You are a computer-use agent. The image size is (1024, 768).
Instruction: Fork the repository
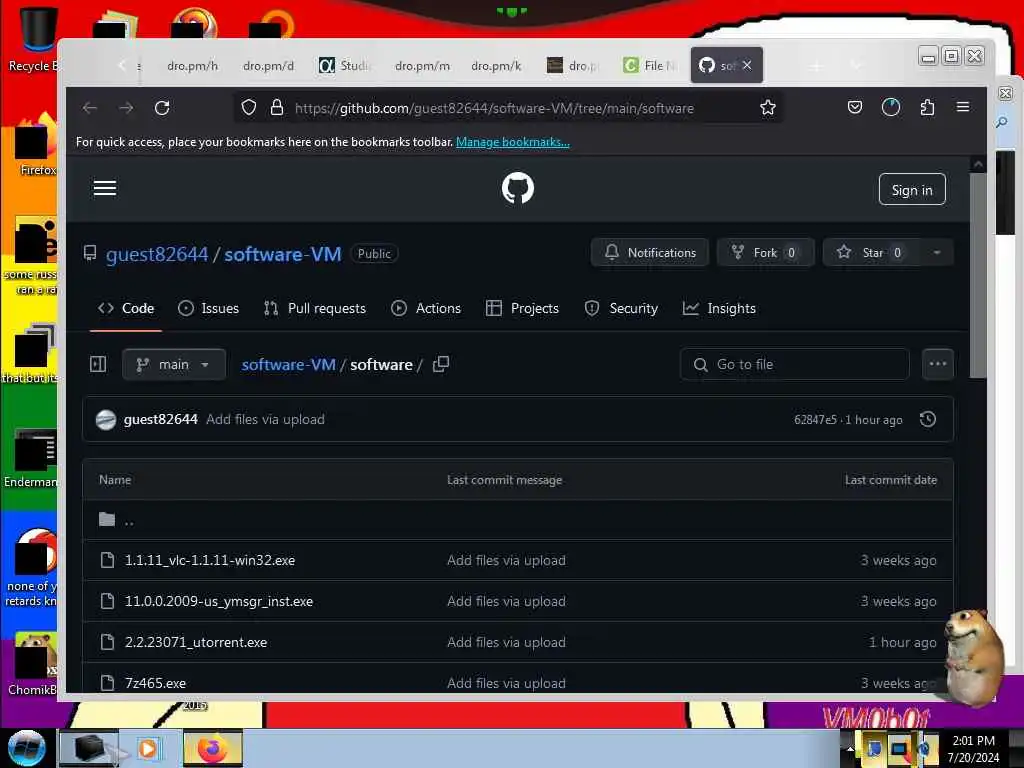[765, 253]
